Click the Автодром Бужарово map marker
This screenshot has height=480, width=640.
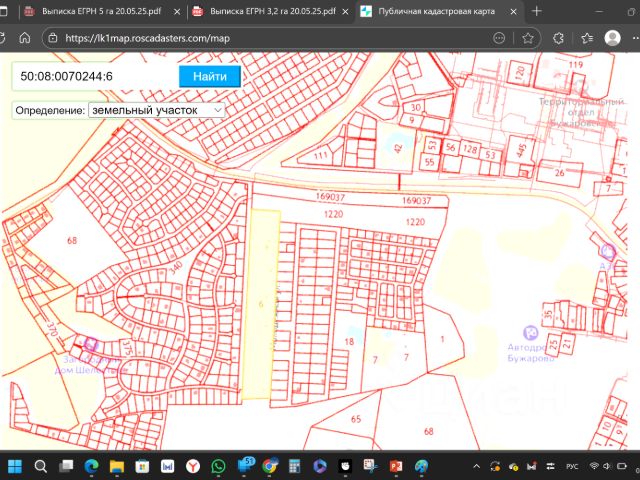[532, 334]
